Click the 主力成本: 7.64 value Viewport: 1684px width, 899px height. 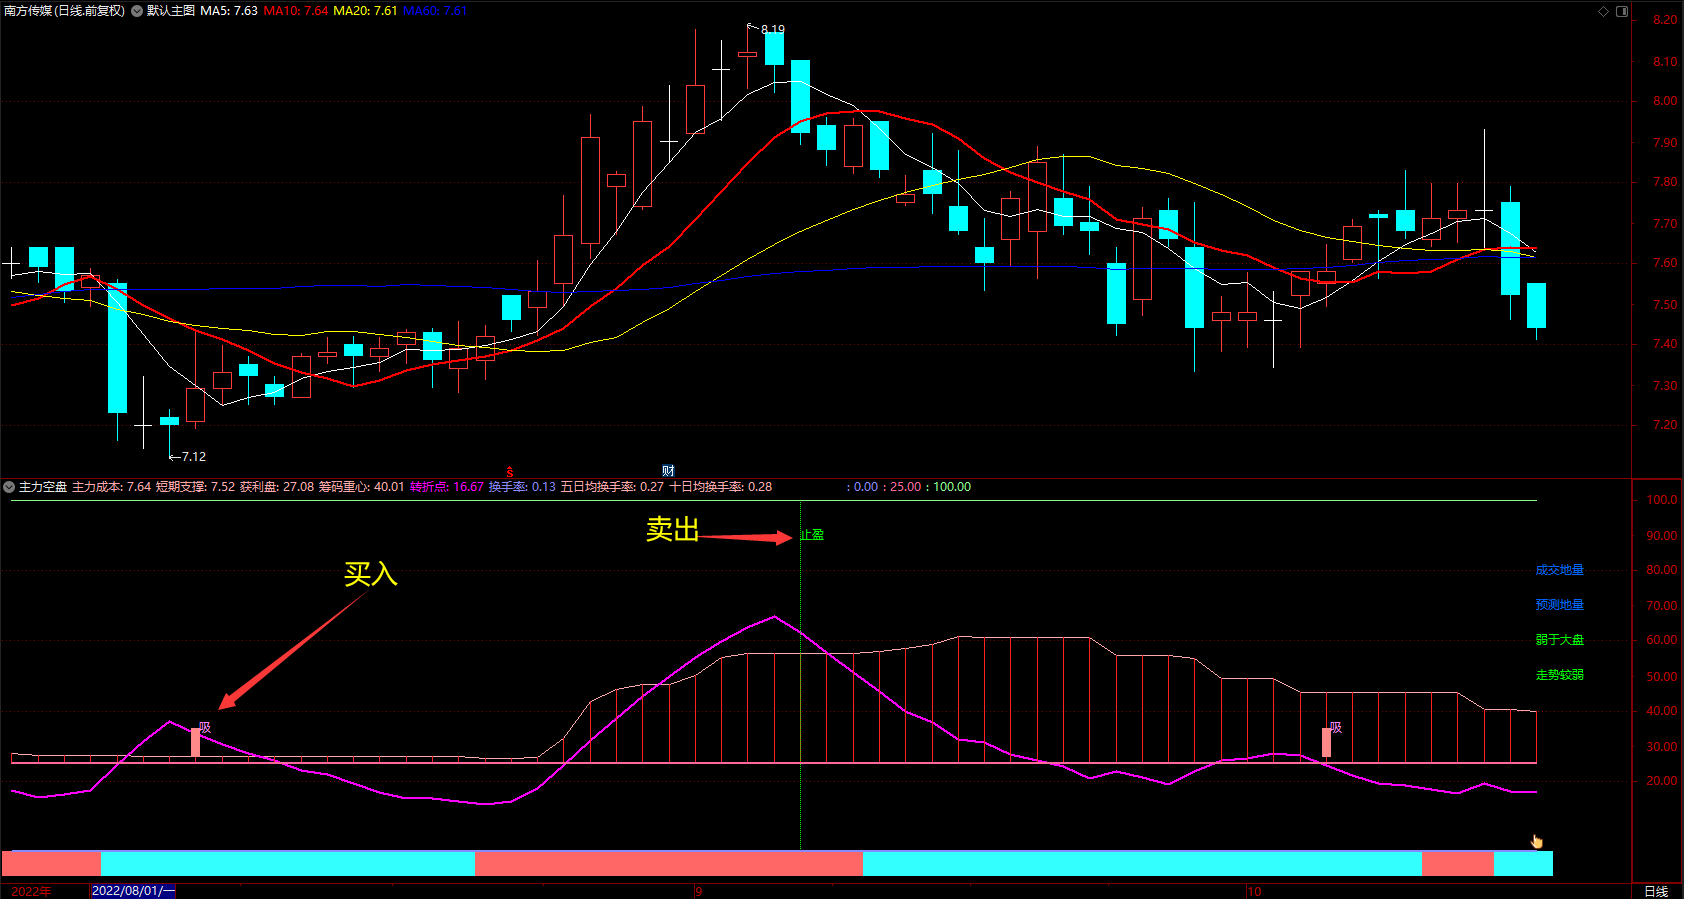pos(111,487)
